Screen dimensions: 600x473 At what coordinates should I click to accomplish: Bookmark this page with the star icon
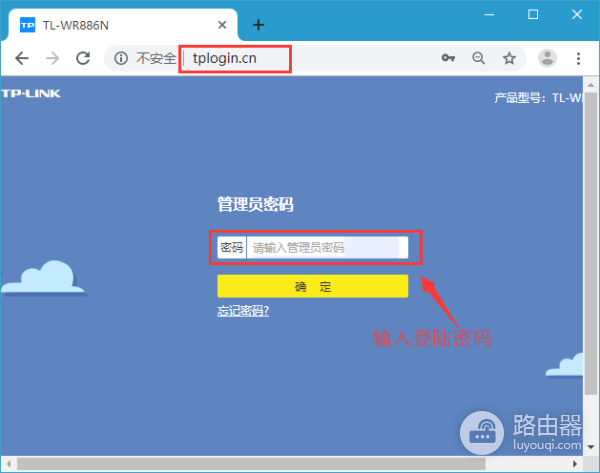click(x=509, y=59)
